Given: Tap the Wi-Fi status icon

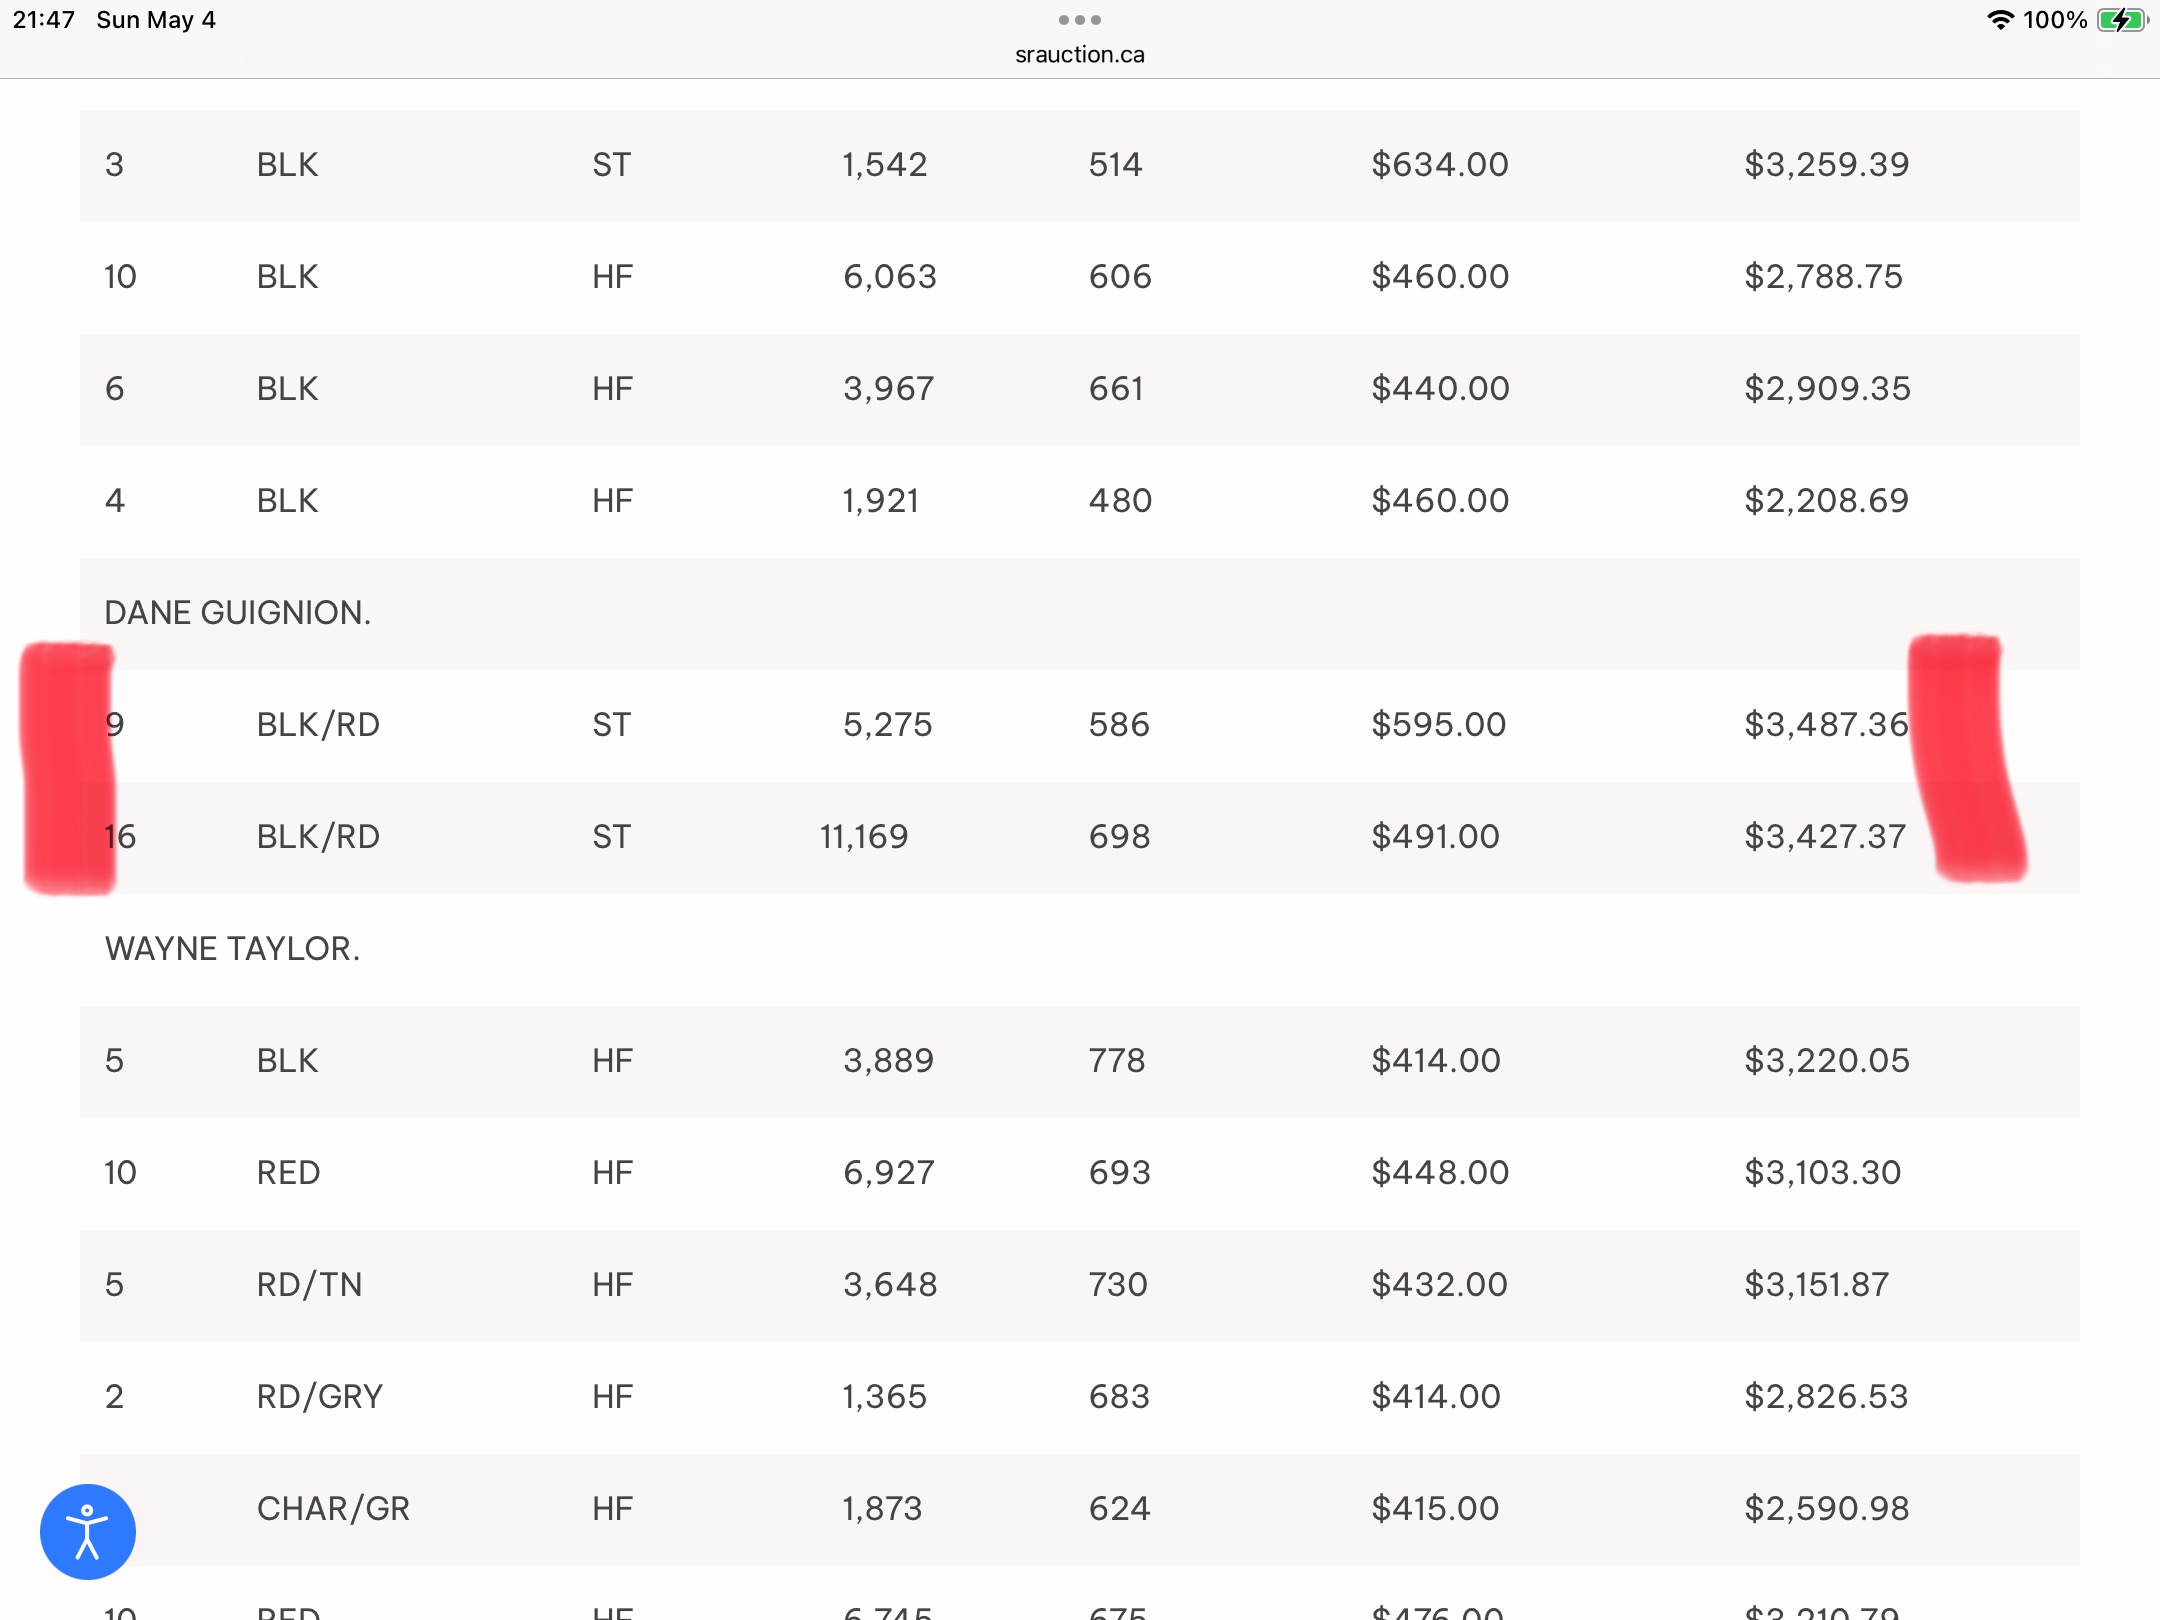Looking at the screenshot, I should tap(2000, 20).
